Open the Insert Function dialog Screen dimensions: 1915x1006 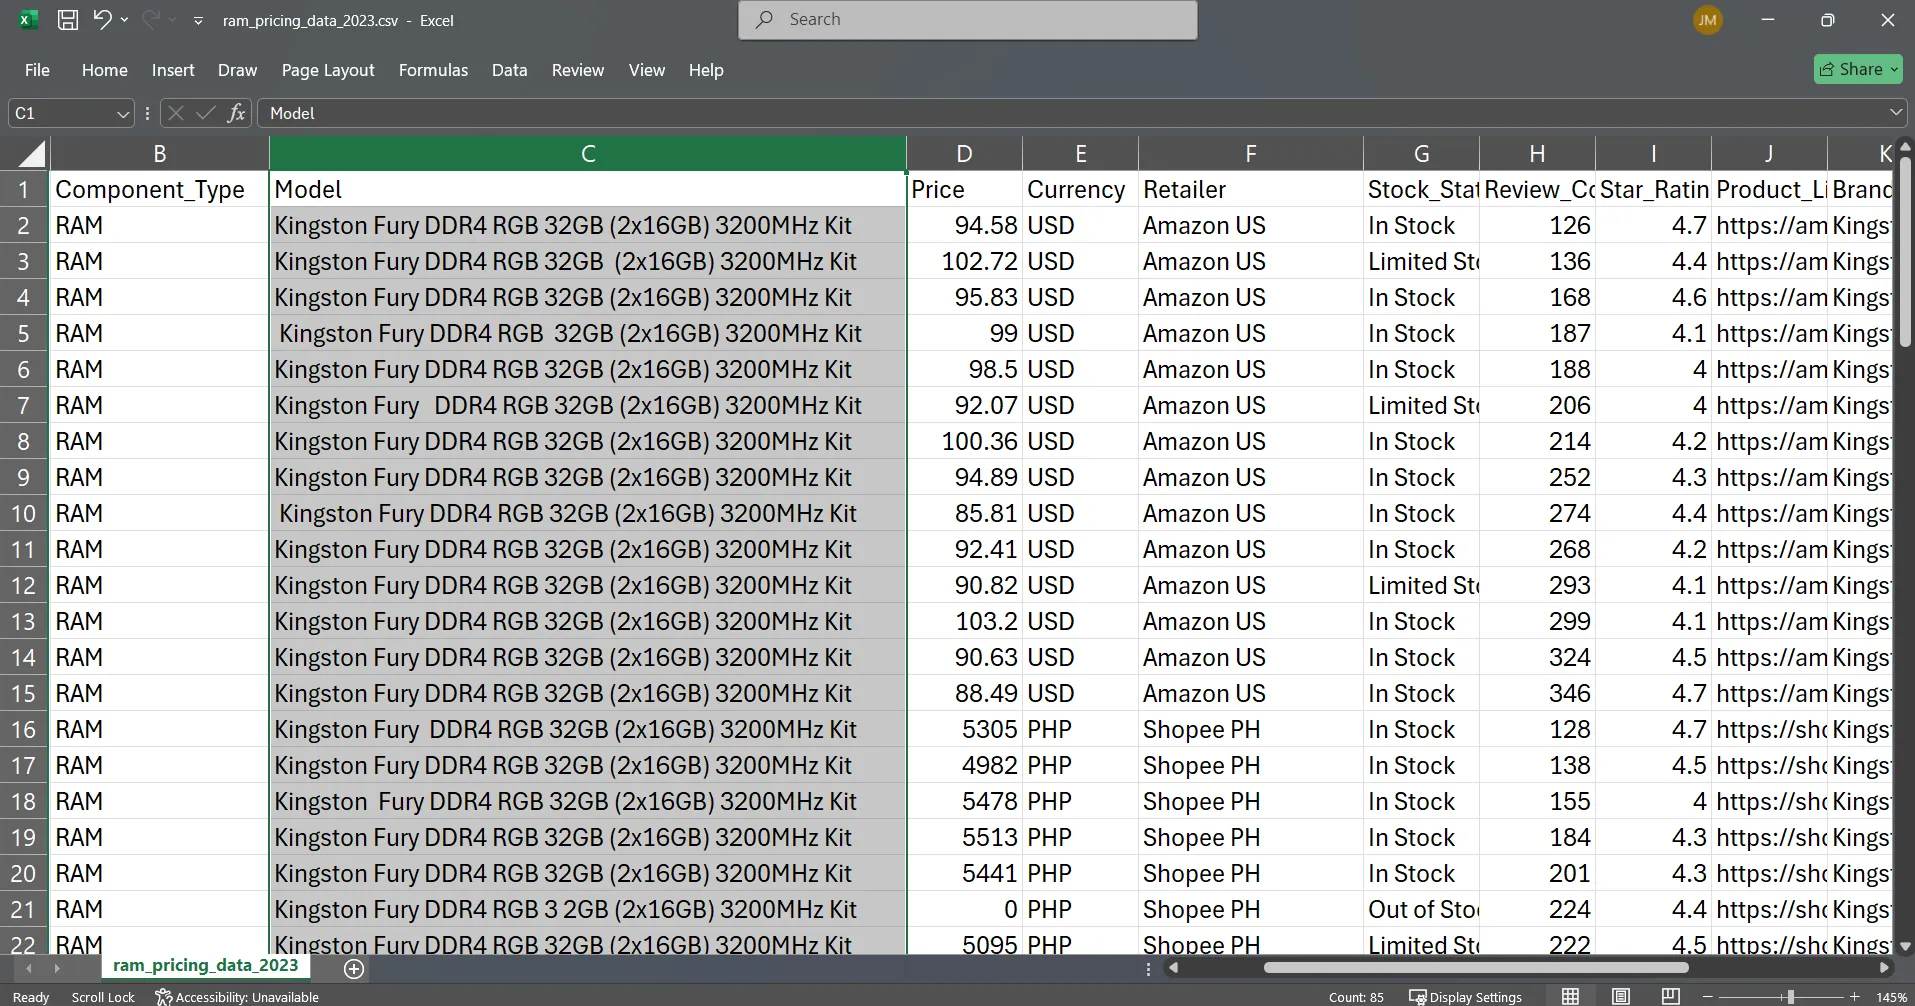pos(236,113)
